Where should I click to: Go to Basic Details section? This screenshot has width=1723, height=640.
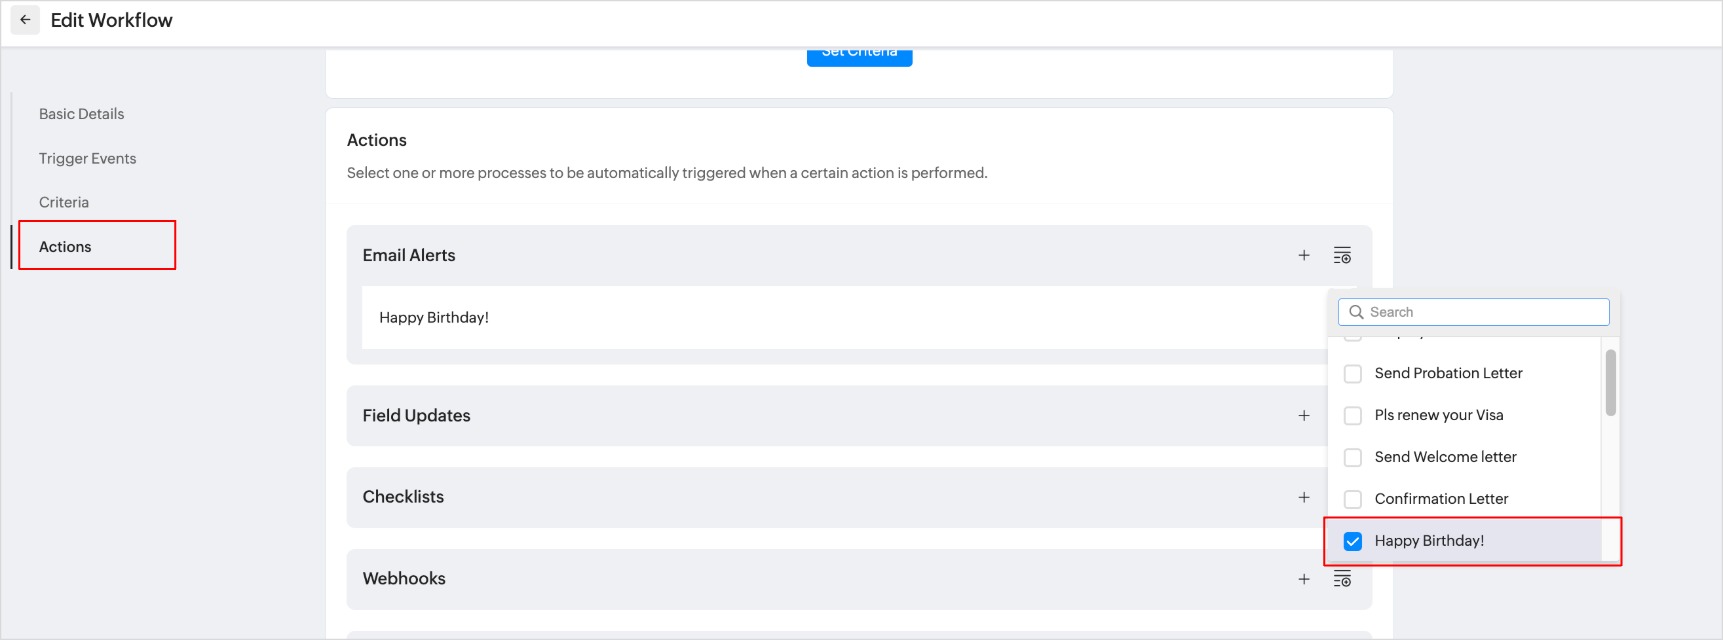[82, 114]
